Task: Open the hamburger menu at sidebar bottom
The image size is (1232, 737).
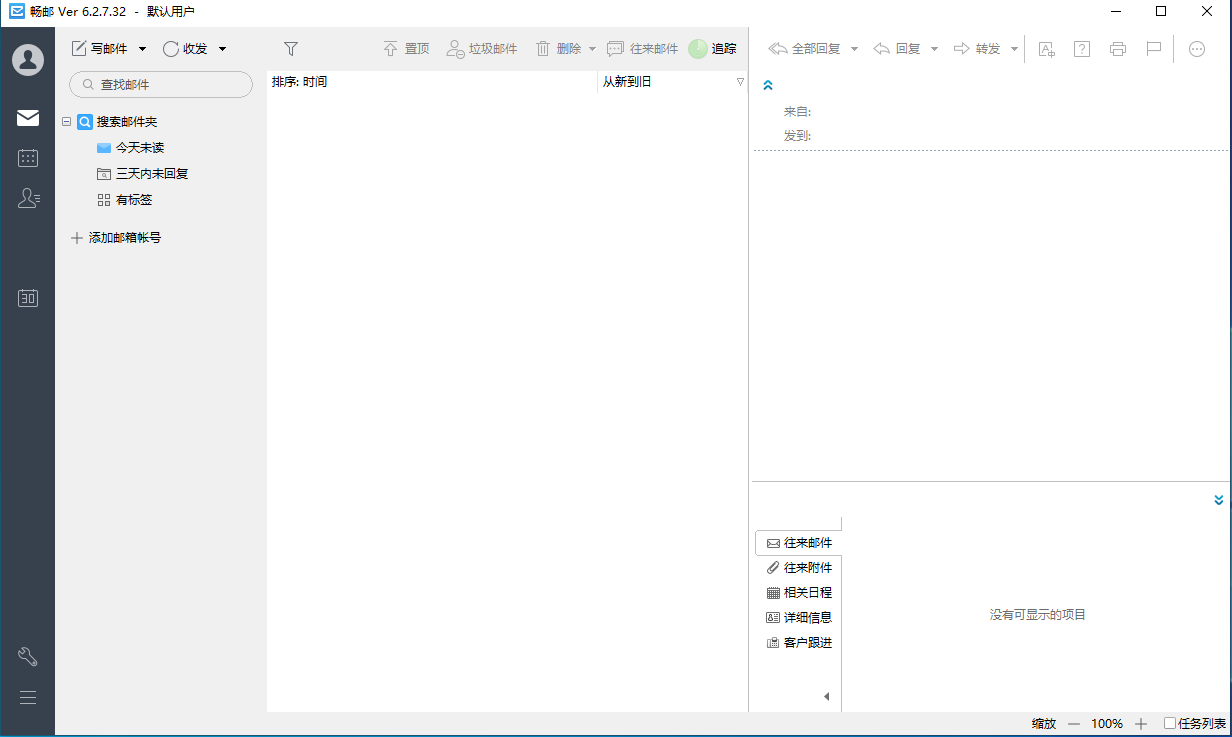Action: point(28,697)
